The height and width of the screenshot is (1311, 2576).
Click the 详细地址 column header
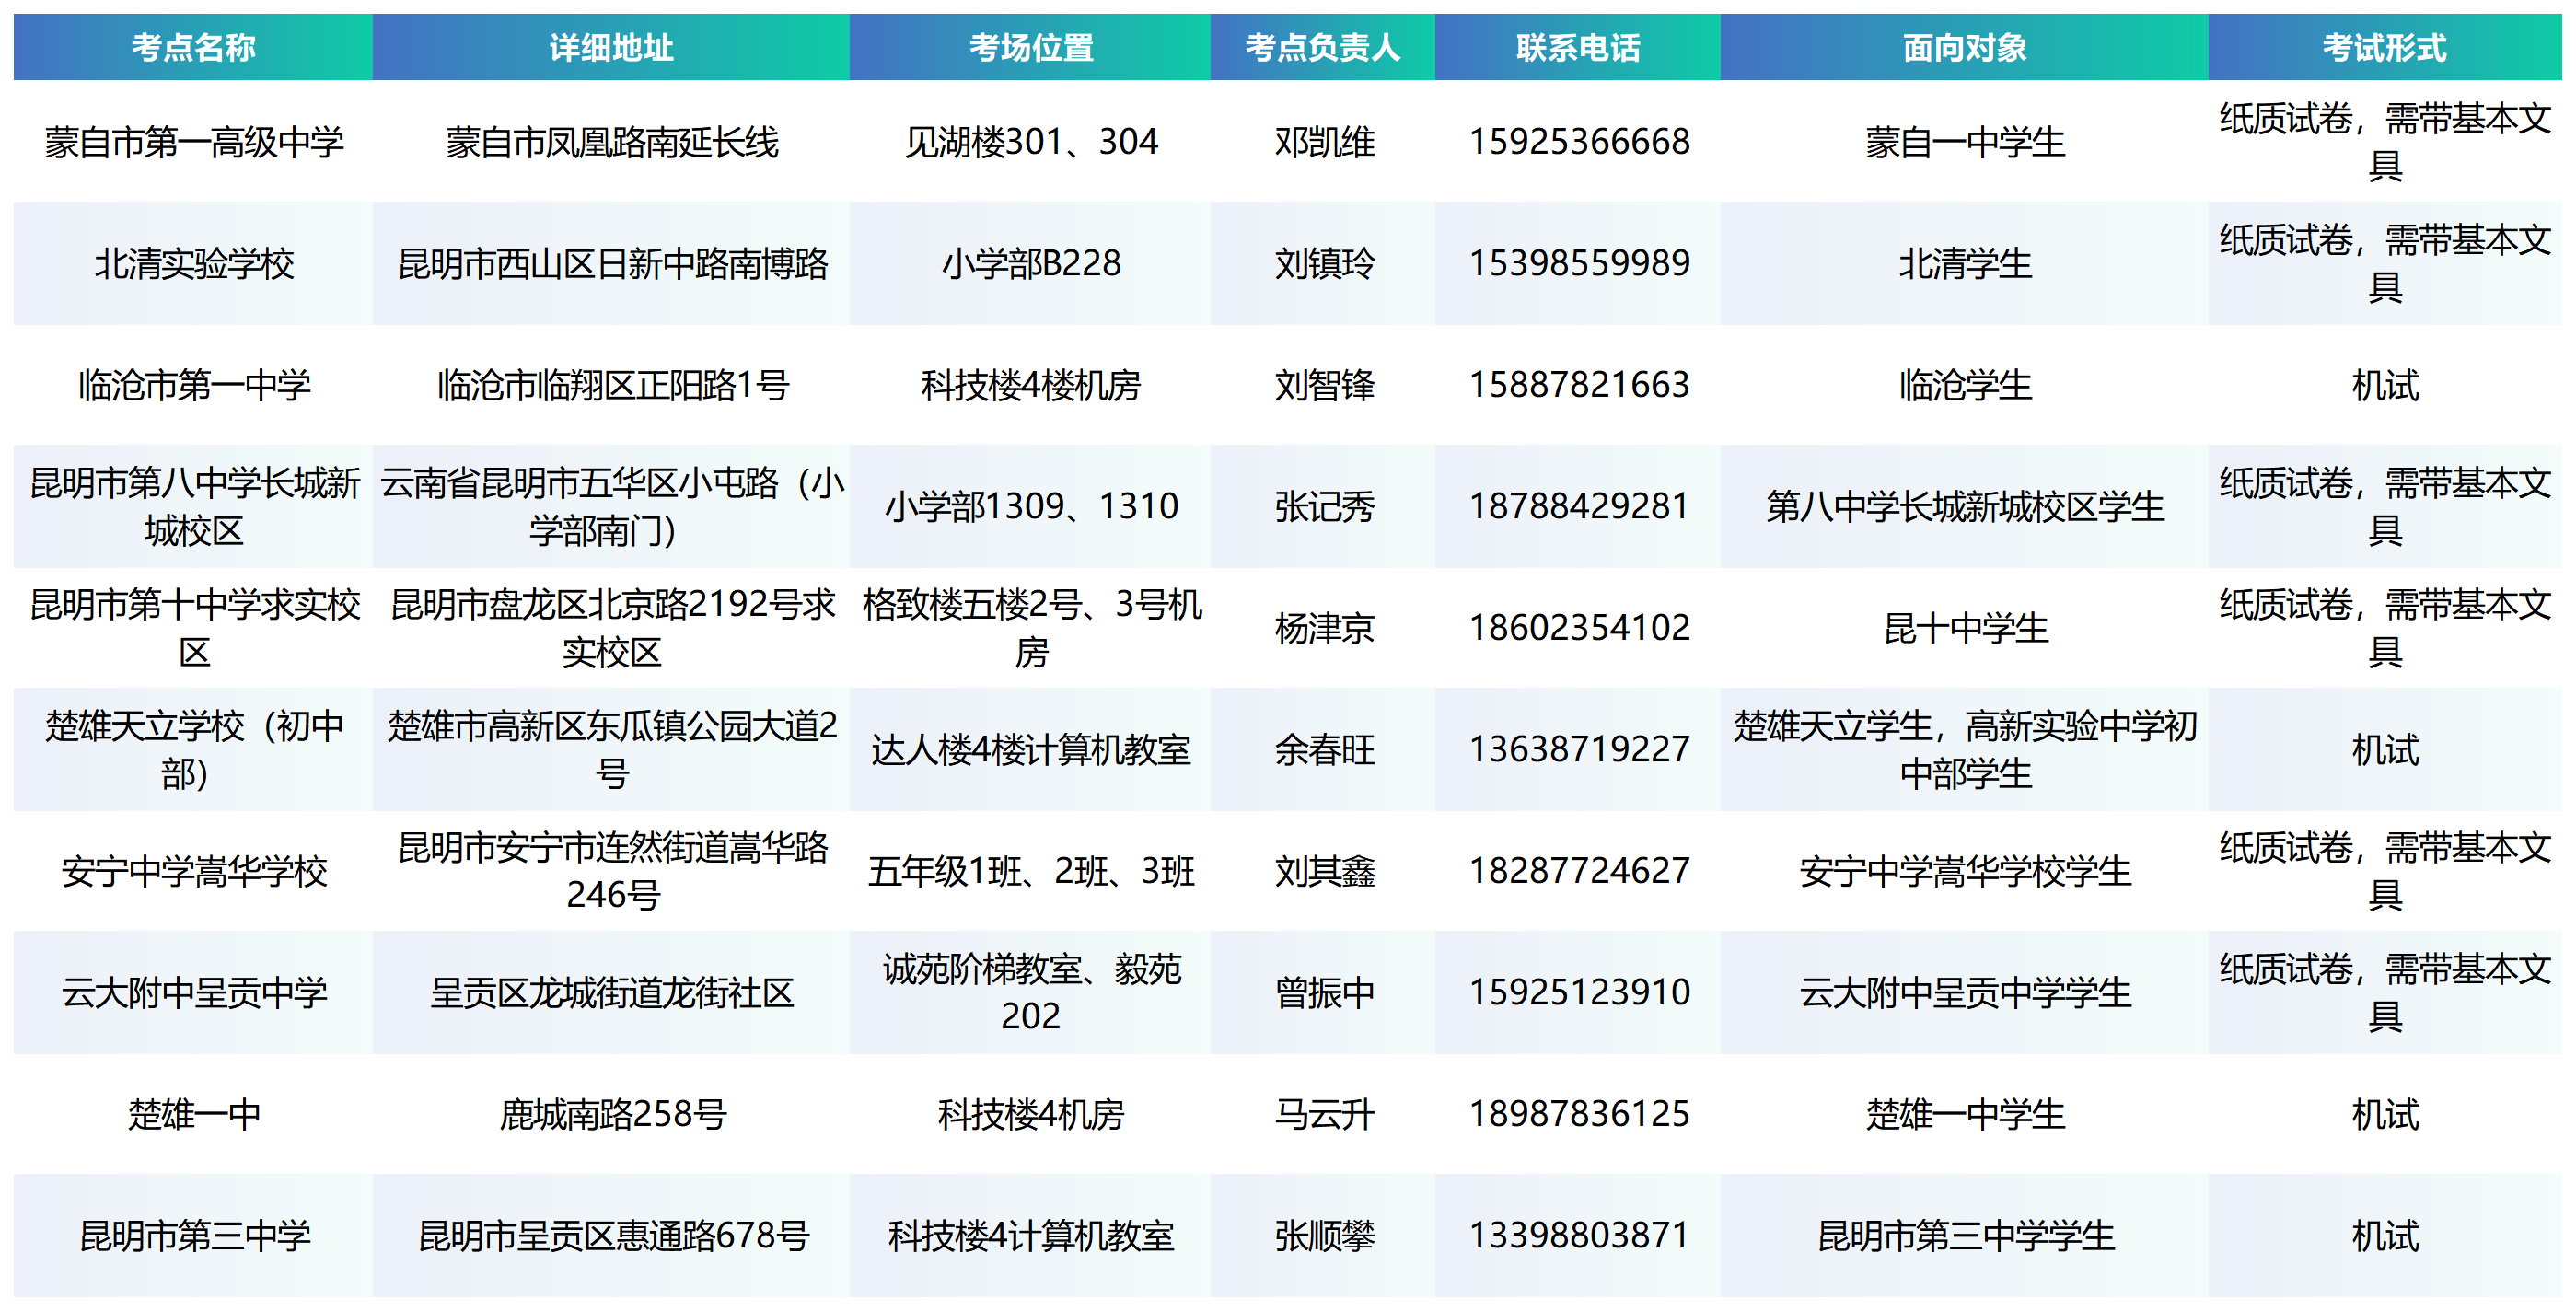[611, 47]
